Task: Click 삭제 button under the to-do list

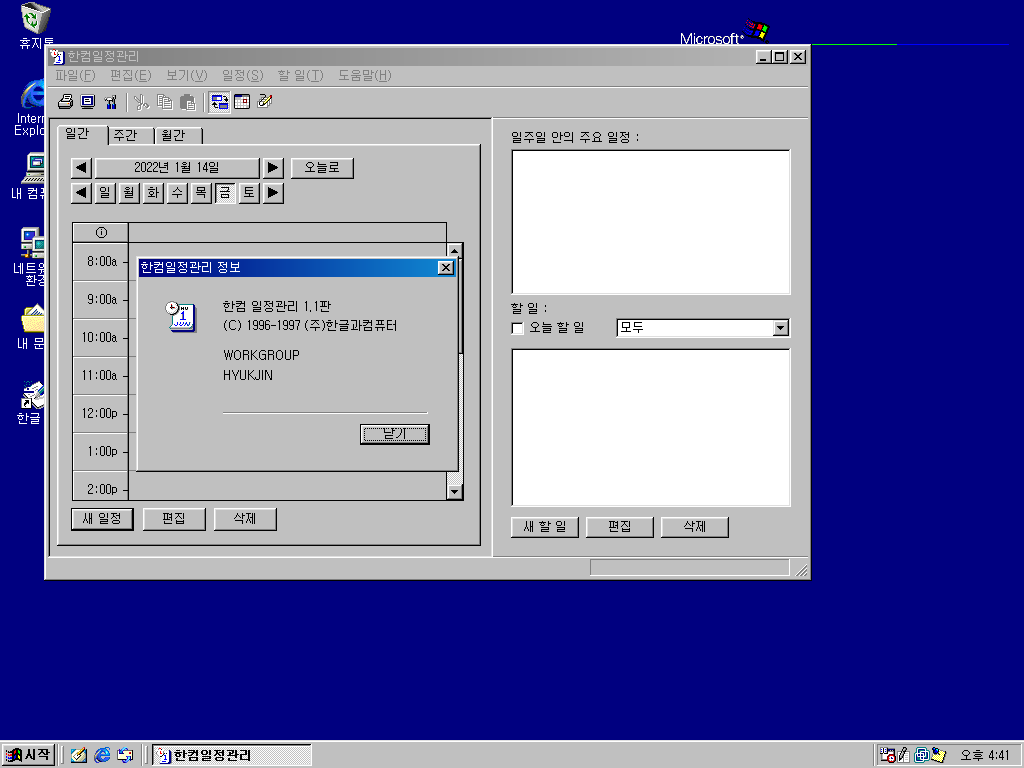Action: (x=694, y=527)
